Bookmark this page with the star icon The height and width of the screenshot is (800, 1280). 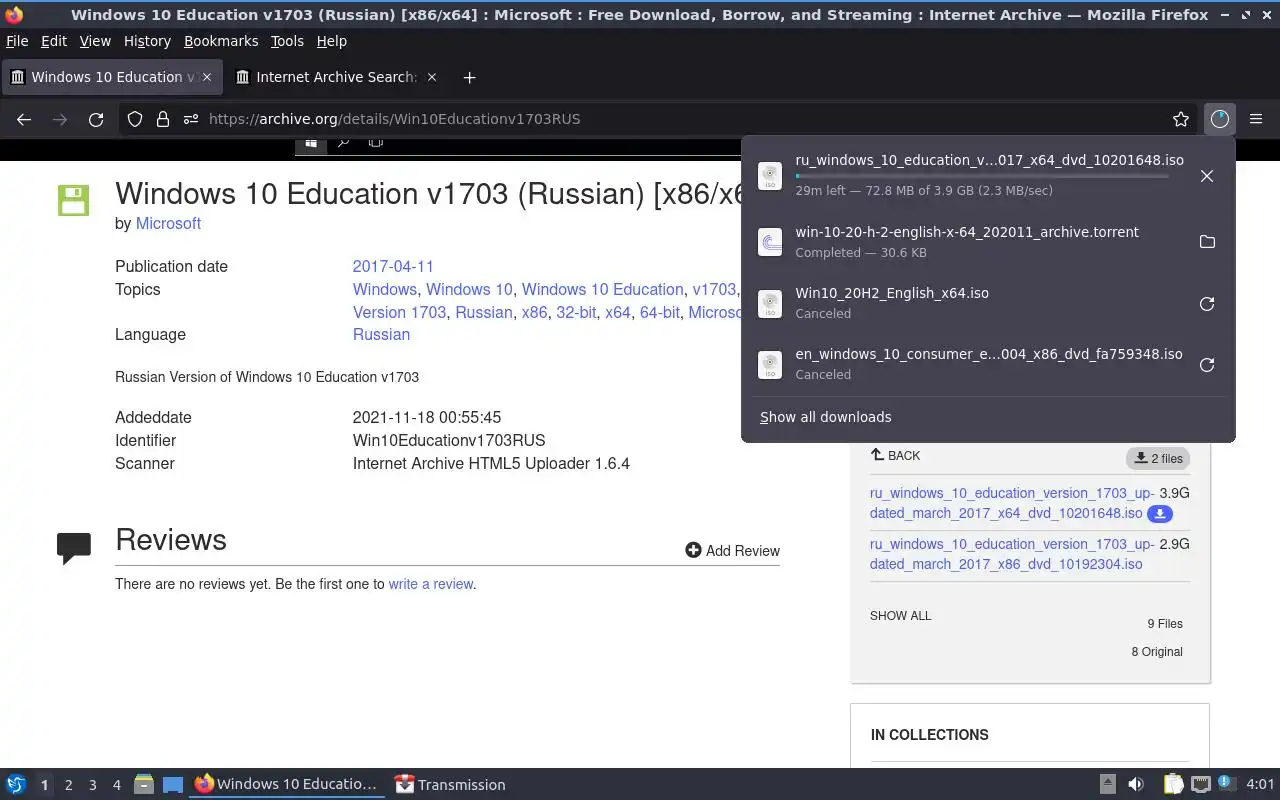click(x=1181, y=119)
